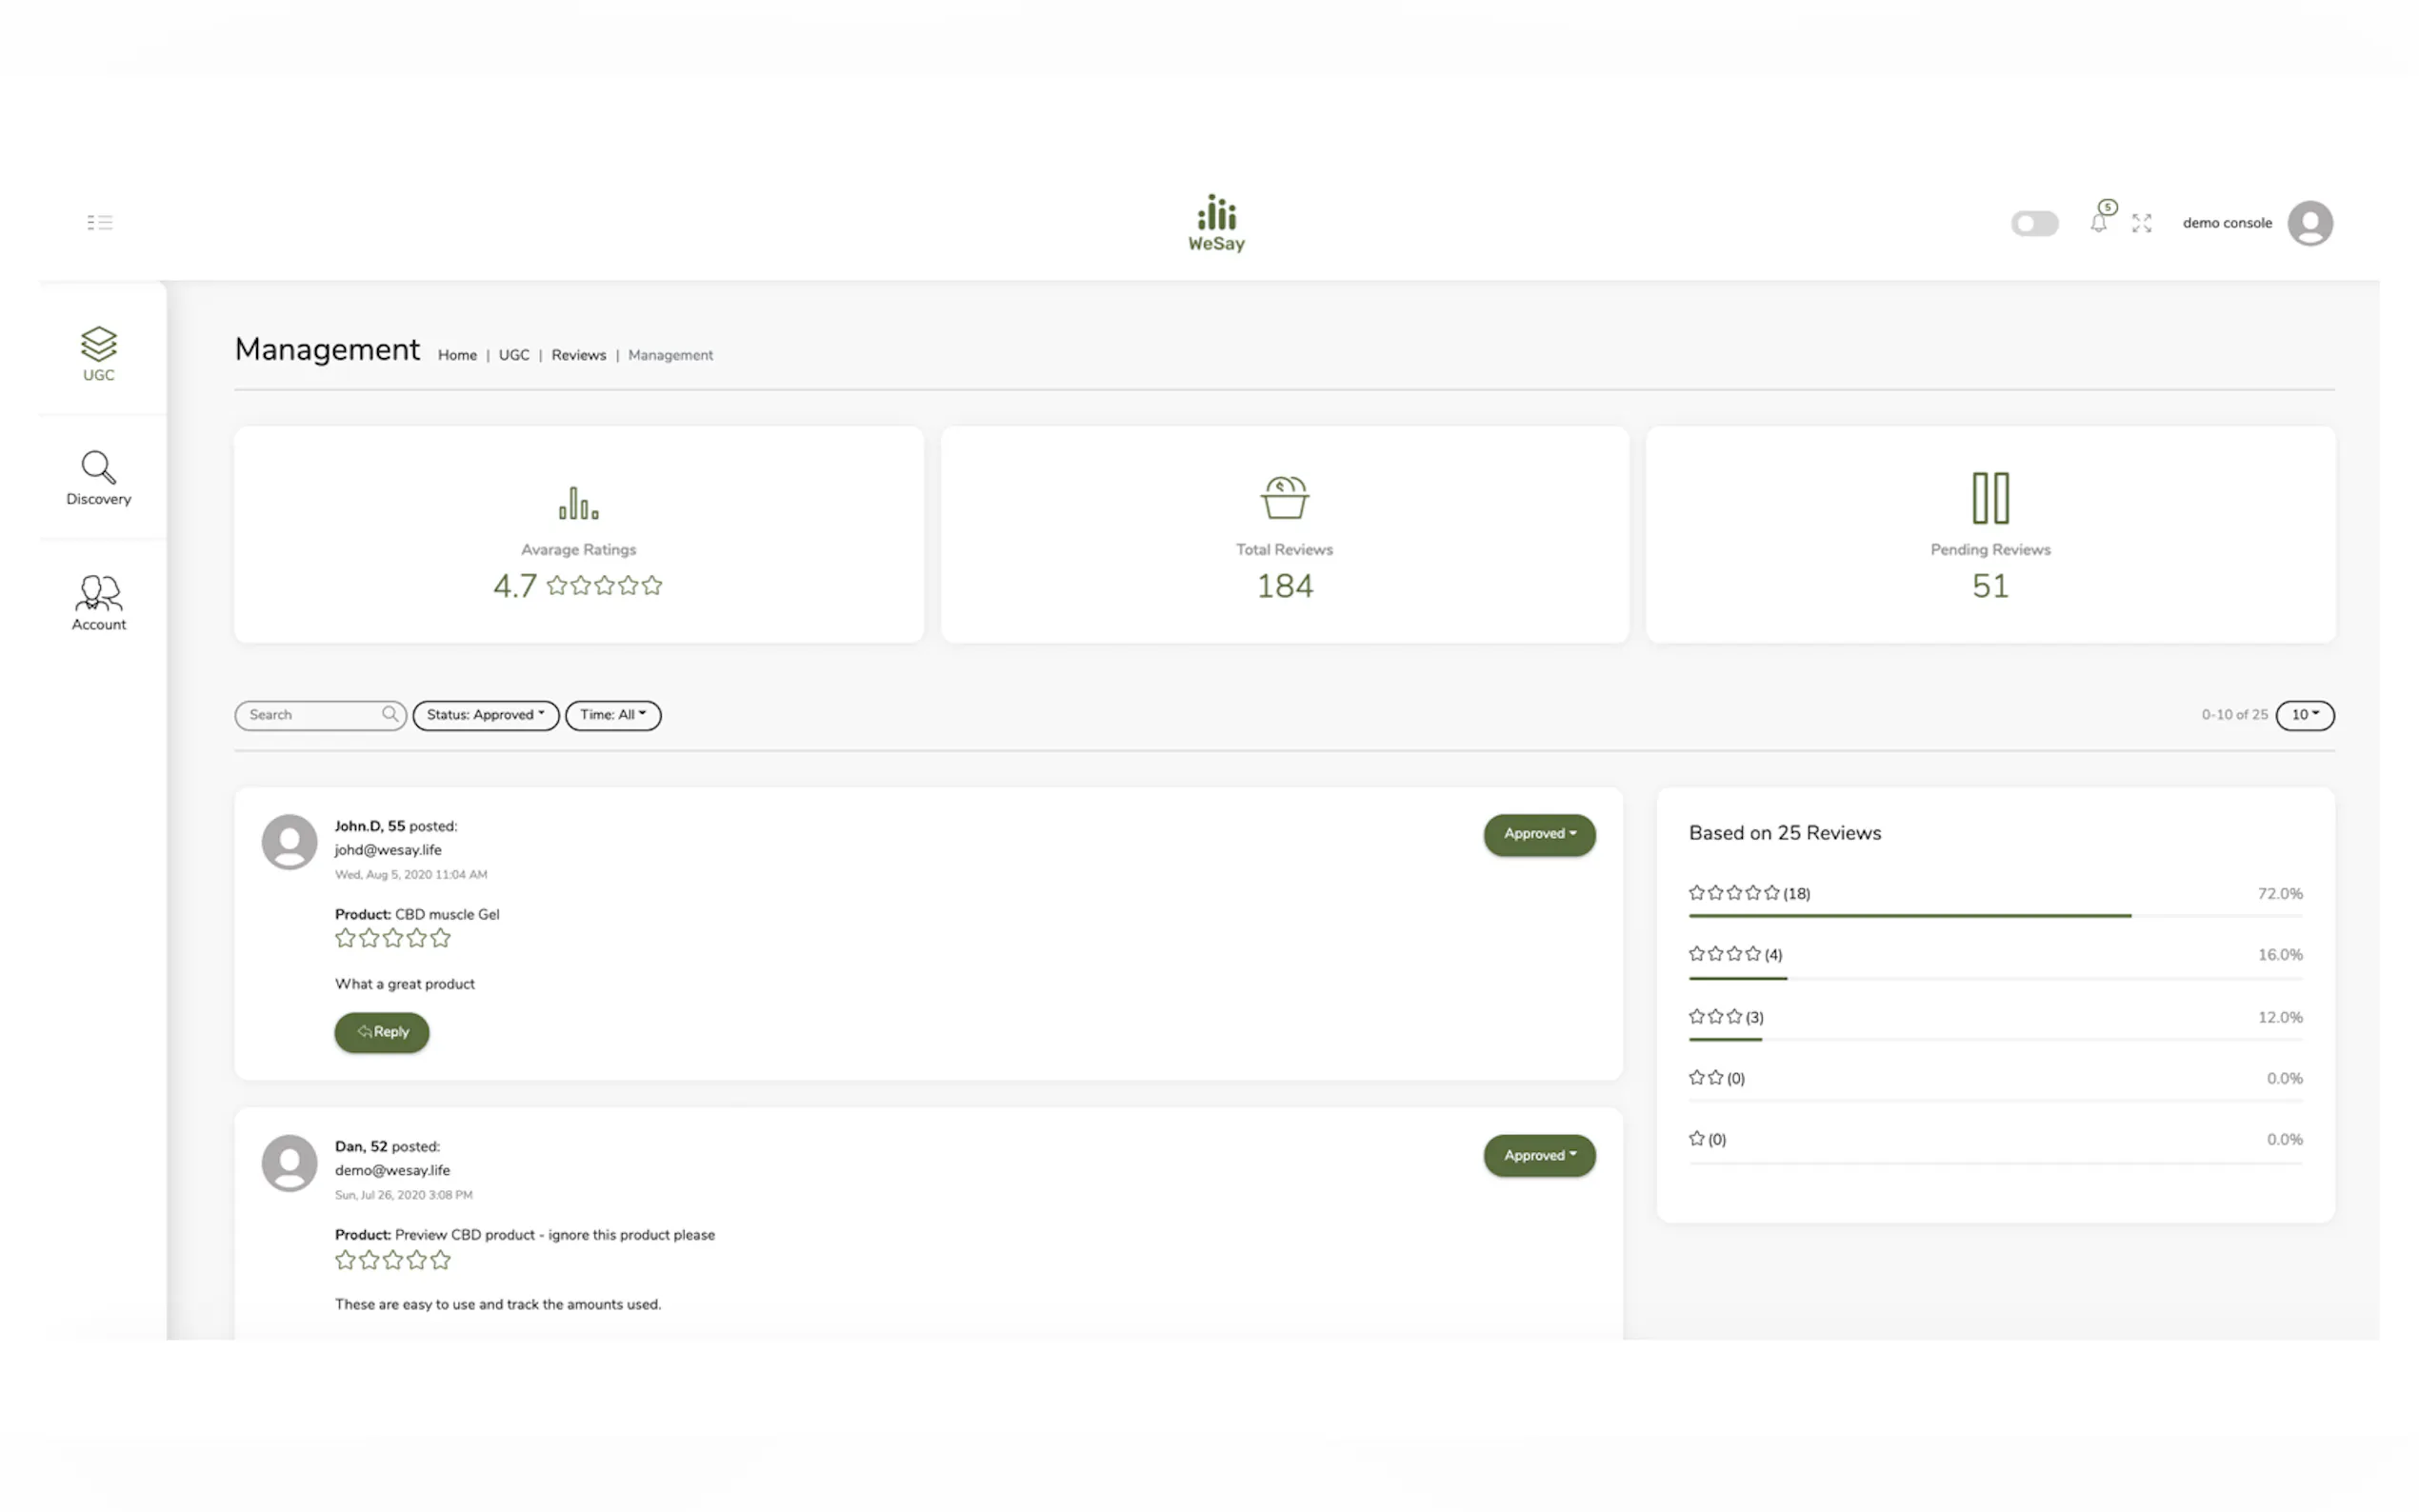
Task: Open the Account sidebar section
Action: coord(98,603)
